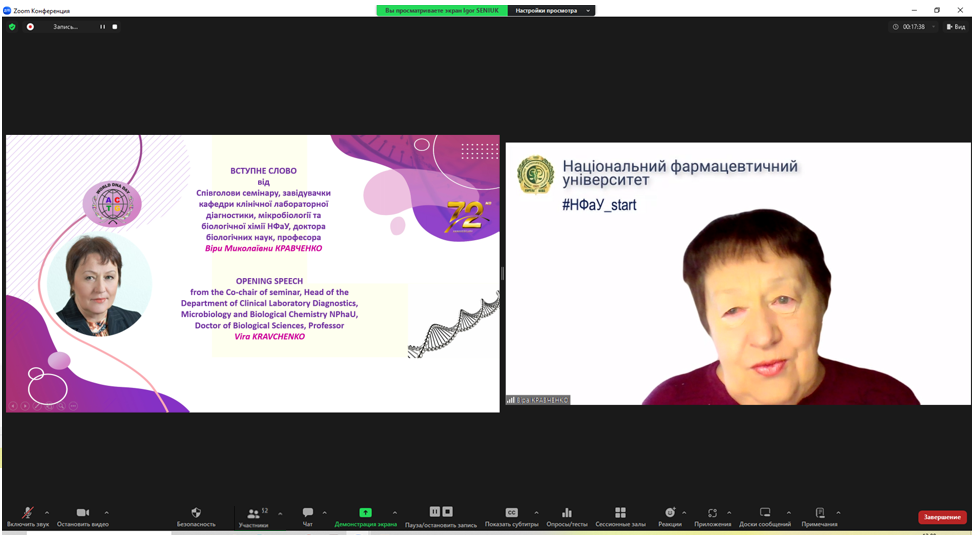Expand arrow beside Приложения

(x=729, y=513)
